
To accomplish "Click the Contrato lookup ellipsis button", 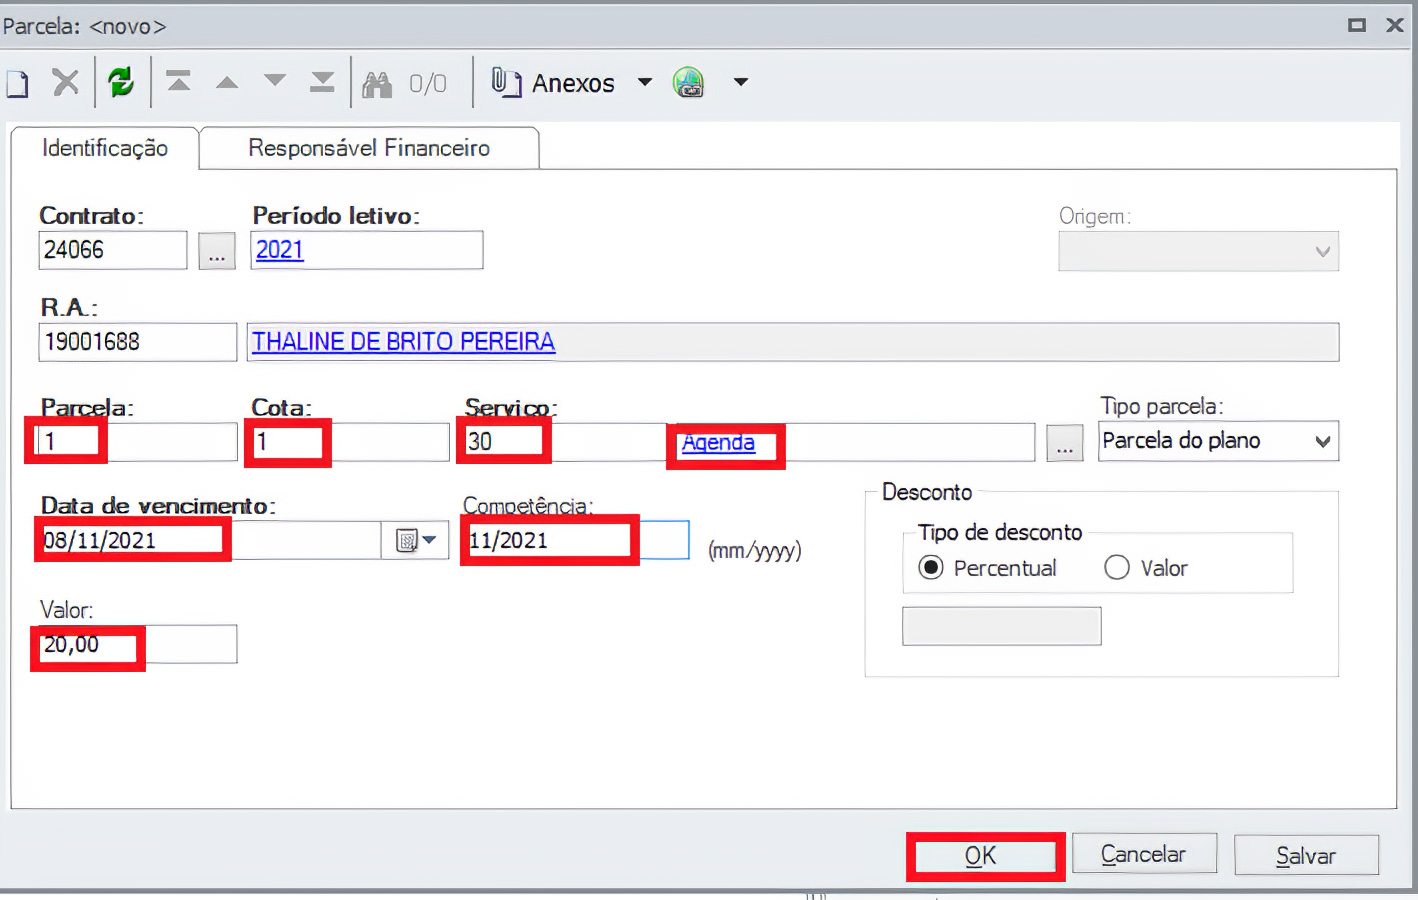I will point(217,251).
